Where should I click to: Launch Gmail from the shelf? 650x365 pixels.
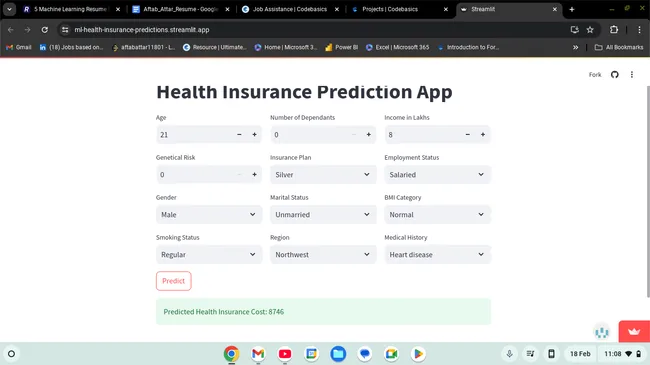tap(258, 354)
